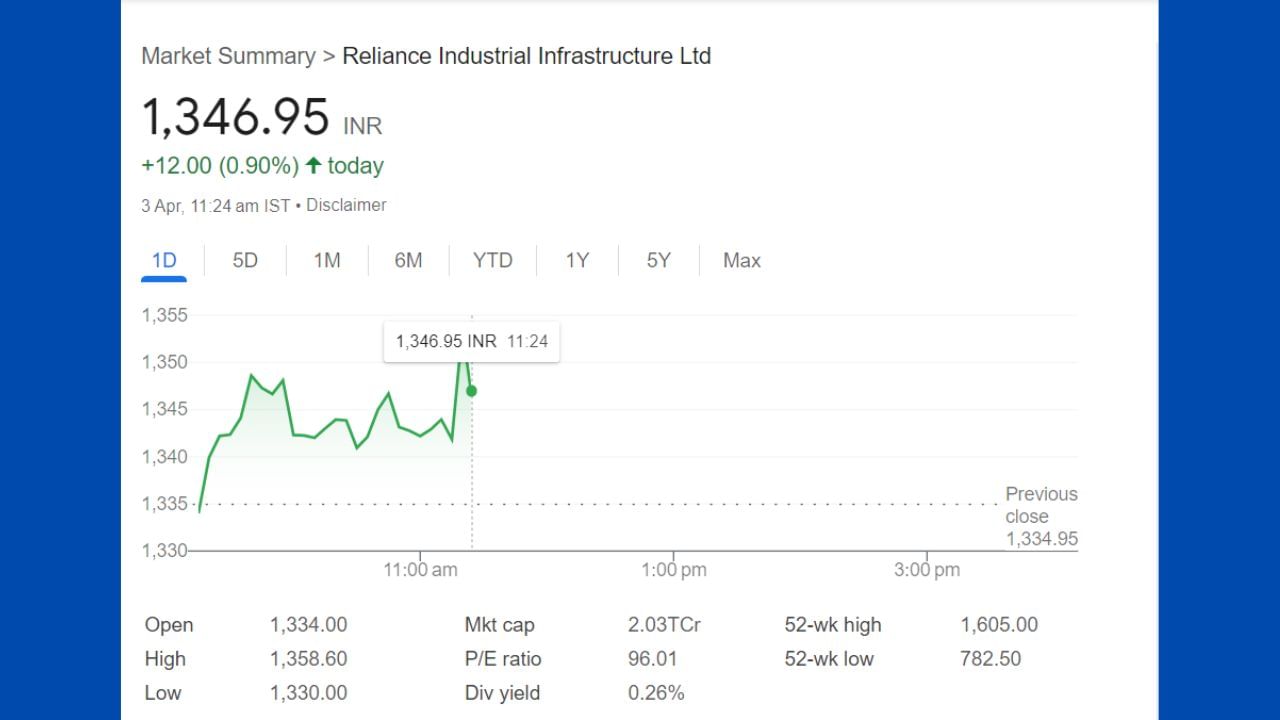
Task: Click the 3:00 pm axis label
Action: coord(927,570)
